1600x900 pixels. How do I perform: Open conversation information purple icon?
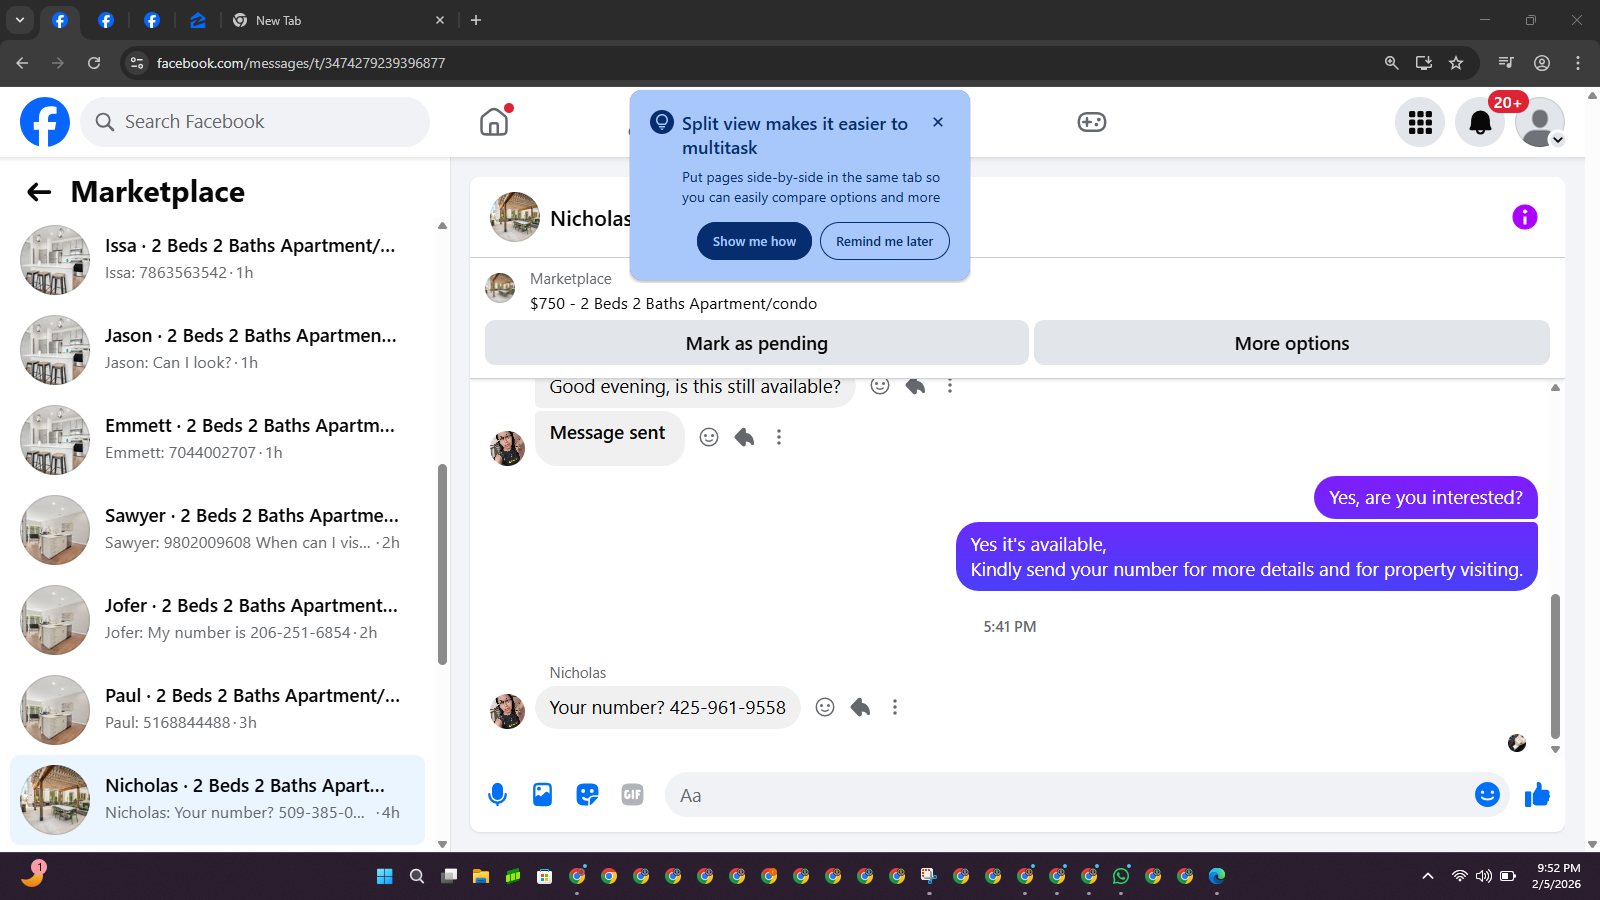1524,217
